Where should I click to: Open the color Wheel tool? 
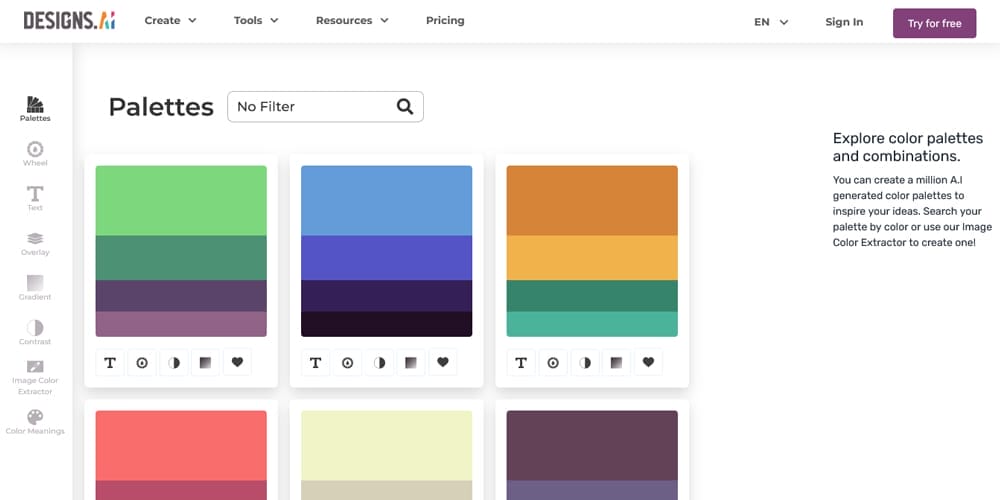coord(35,154)
